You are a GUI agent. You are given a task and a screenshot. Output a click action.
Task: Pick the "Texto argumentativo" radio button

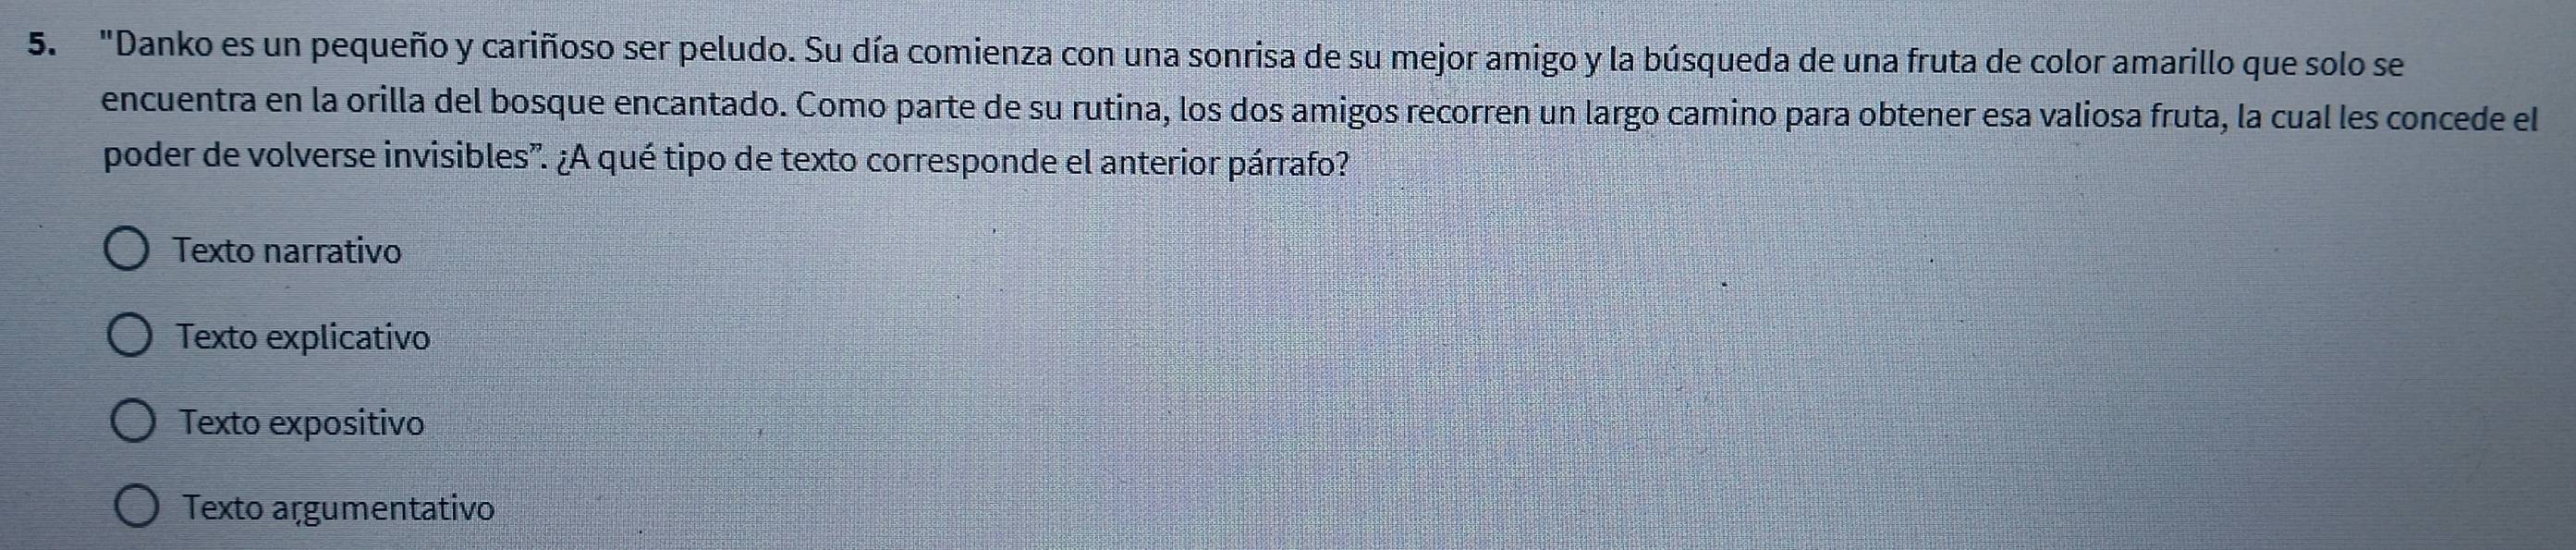tap(137, 508)
